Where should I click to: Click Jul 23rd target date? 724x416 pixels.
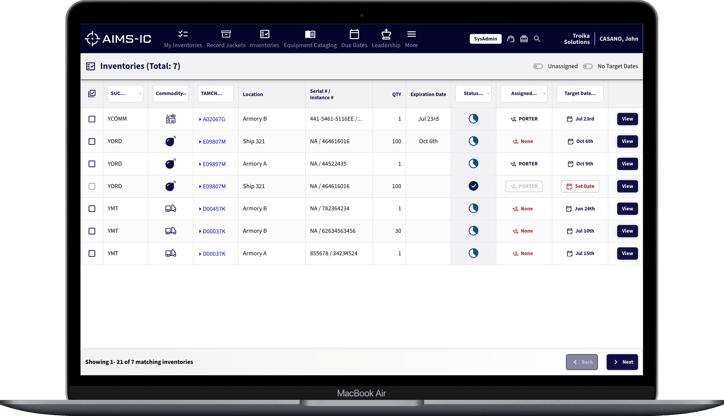click(x=580, y=119)
